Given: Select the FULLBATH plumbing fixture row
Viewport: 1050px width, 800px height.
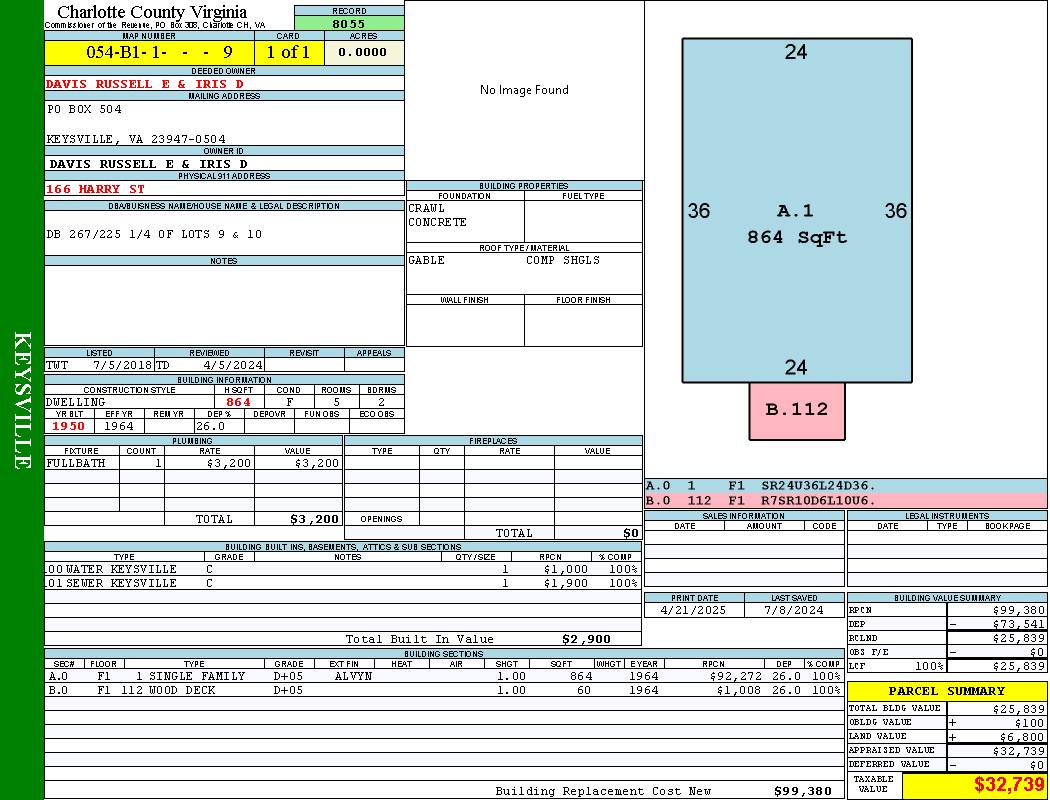Looking at the screenshot, I should pyautogui.click(x=193, y=463).
